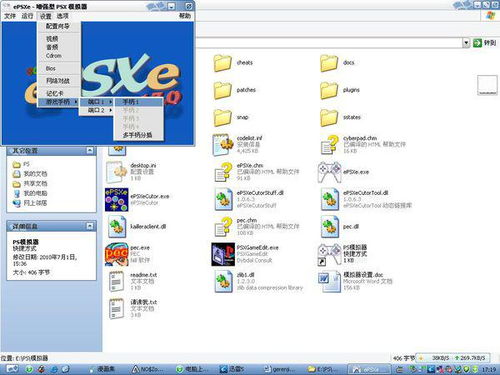Viewport: 500px width, 375px height.
Task: Open 网上邻居 link in sidebar
Action: point(35,203)
